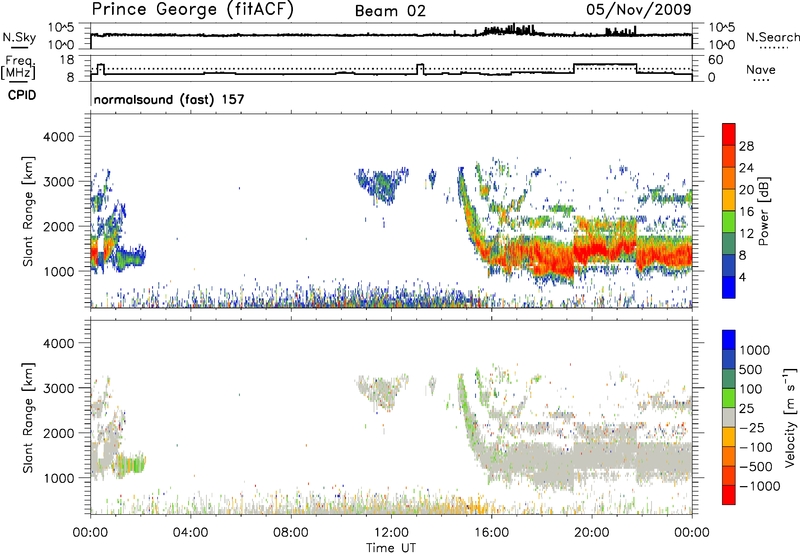Click the '24' power colorbar label
Viewport: 800px width, 554px height.
point(746,168)
